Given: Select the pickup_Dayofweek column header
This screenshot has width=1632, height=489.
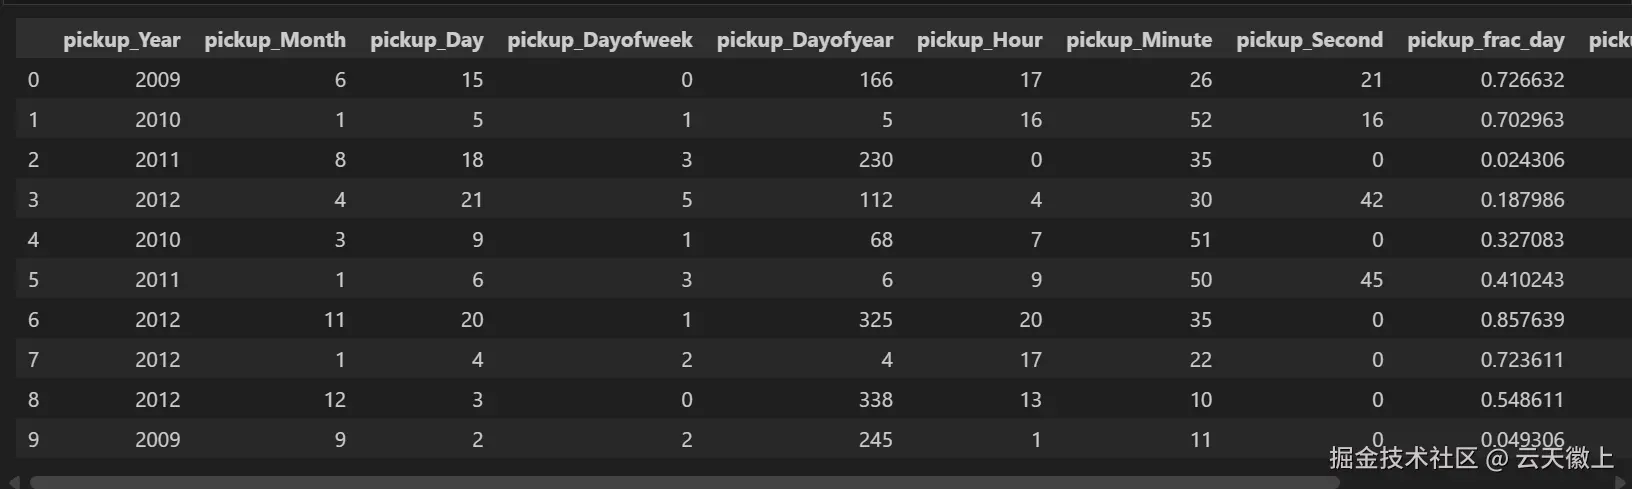Looking at the screenshot, I should click(x=599, y=40).
